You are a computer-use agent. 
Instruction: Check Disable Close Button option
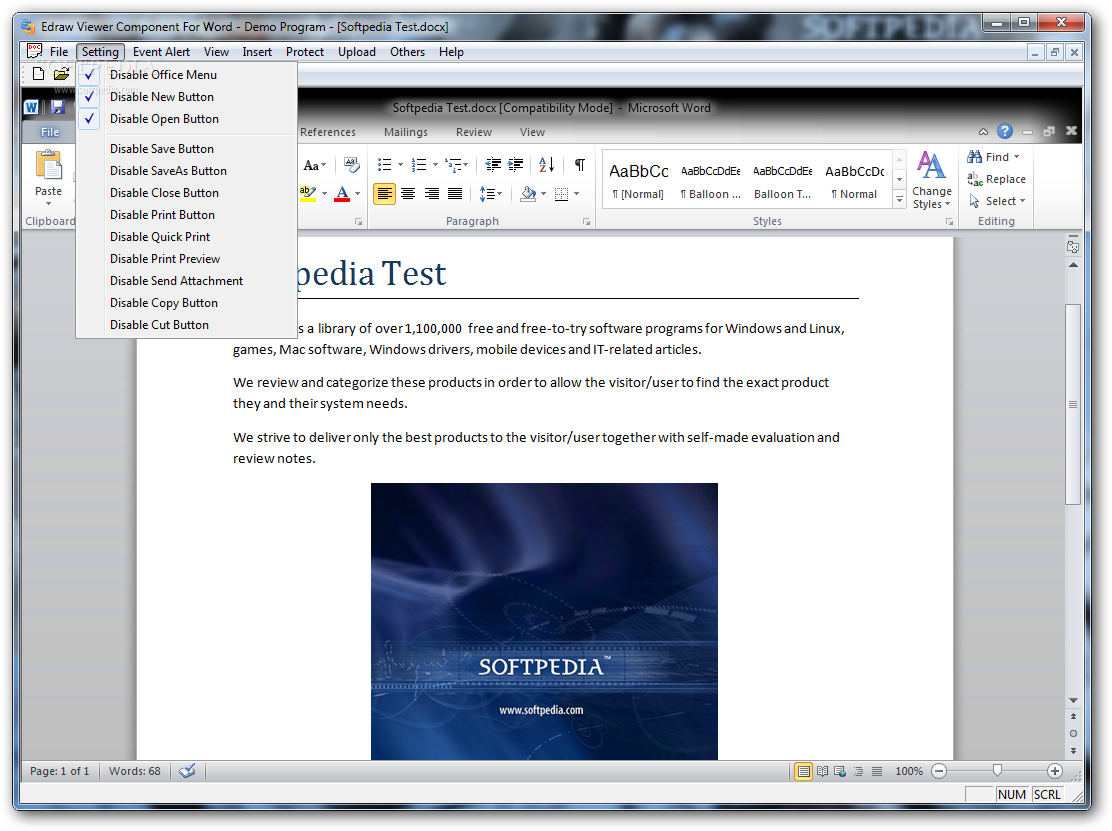point(186,192)
